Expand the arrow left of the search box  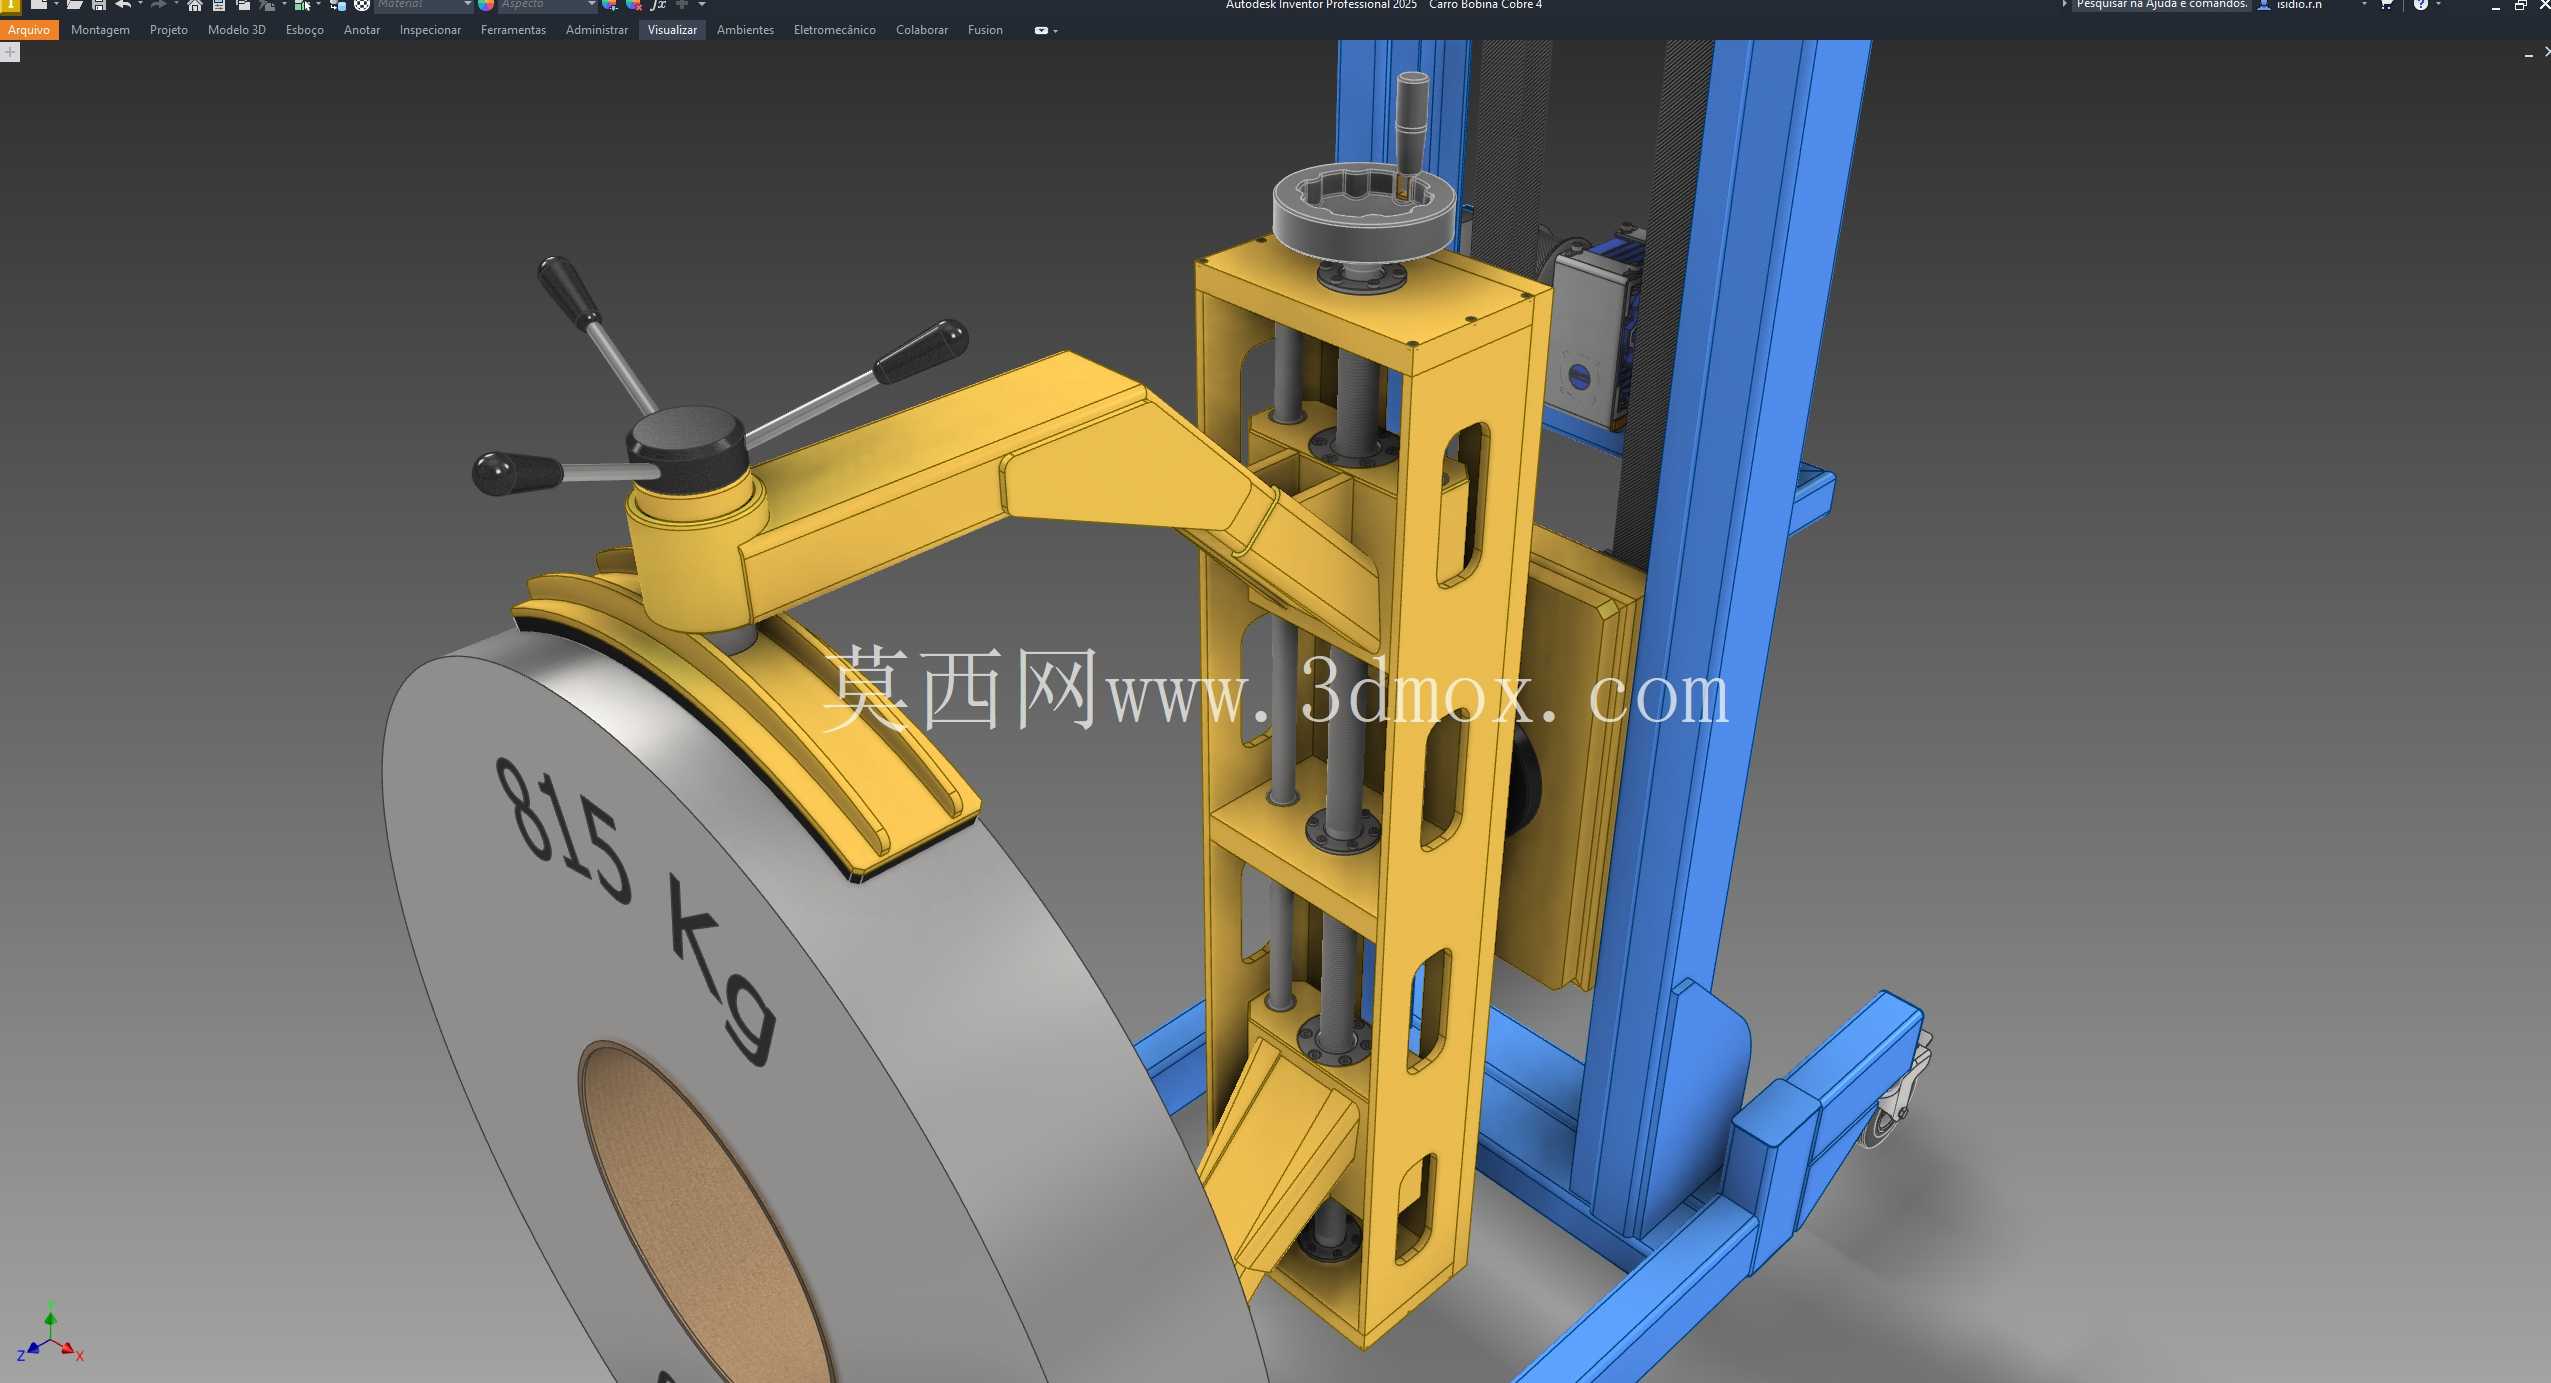(x=2064, y=5)
